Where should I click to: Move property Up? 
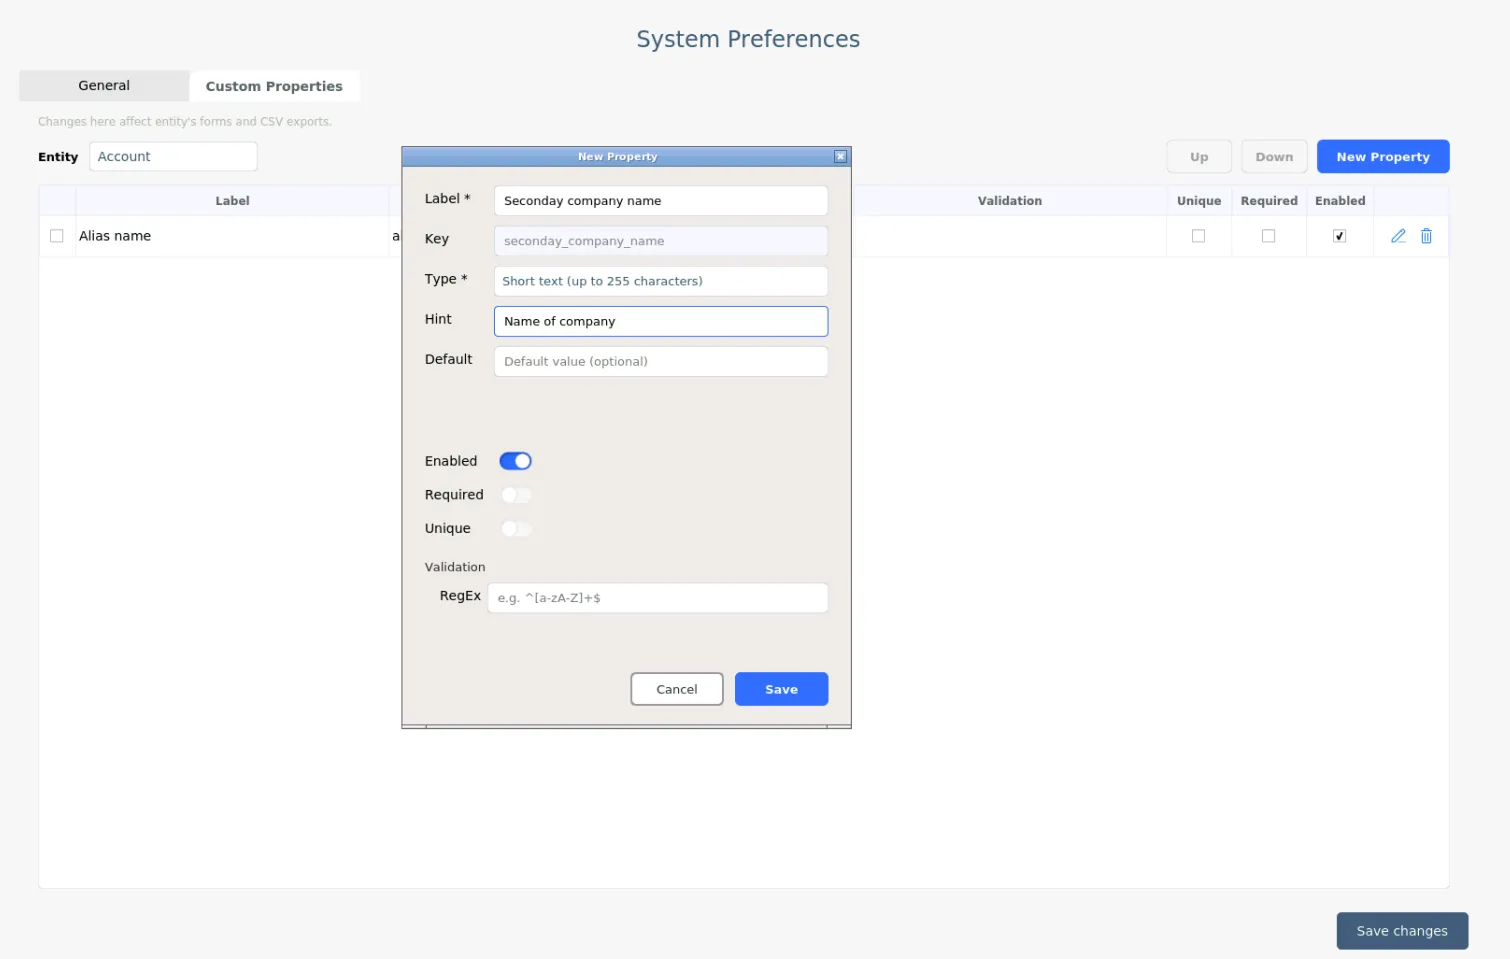1199,157
